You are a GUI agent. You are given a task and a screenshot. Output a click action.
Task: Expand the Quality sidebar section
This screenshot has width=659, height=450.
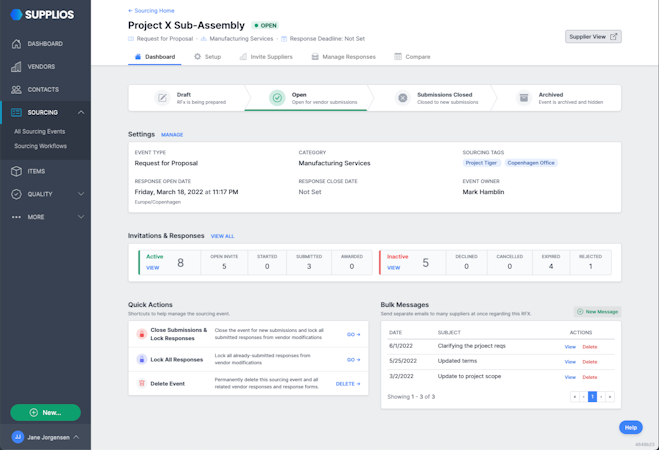[x=81, y=194]
